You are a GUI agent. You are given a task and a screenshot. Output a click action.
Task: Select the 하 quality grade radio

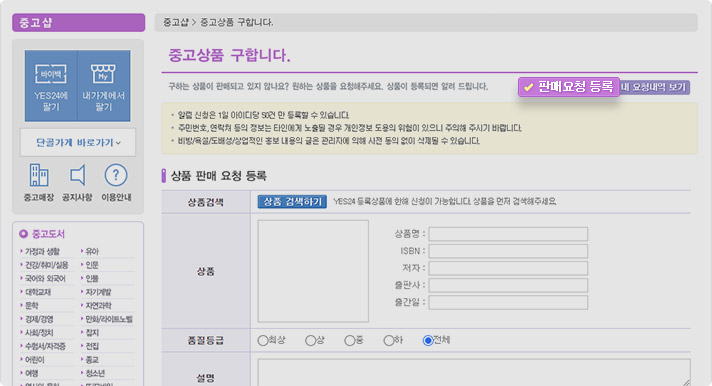click(388, 341)
